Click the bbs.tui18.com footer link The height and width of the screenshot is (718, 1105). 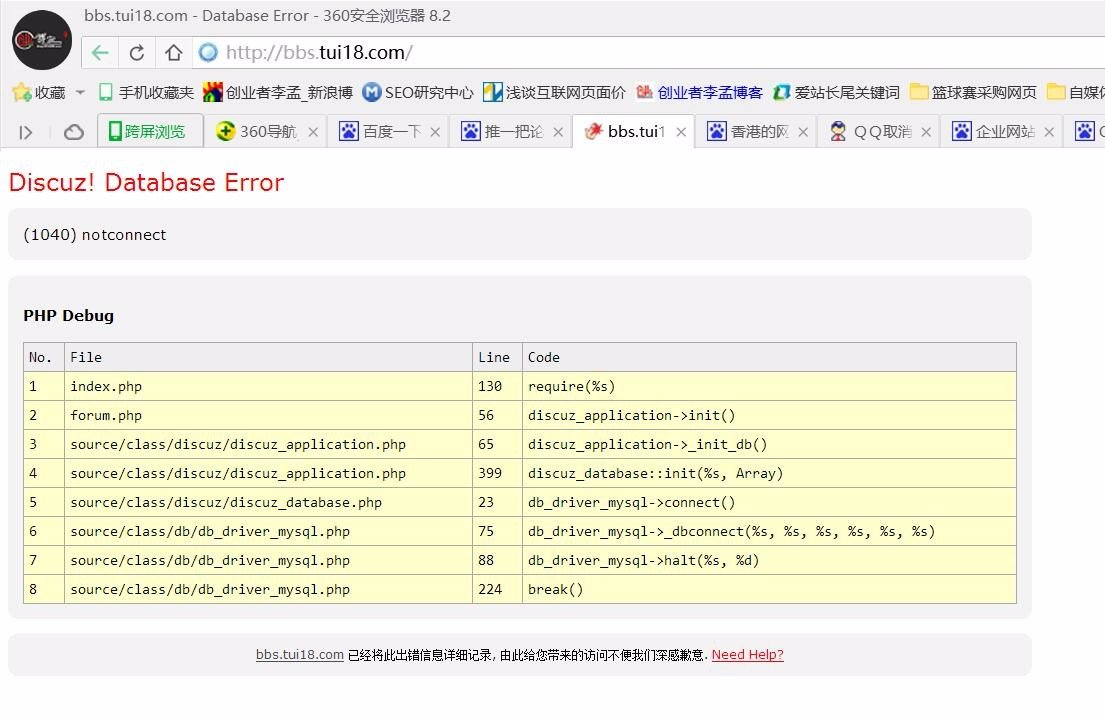[300, 655]
